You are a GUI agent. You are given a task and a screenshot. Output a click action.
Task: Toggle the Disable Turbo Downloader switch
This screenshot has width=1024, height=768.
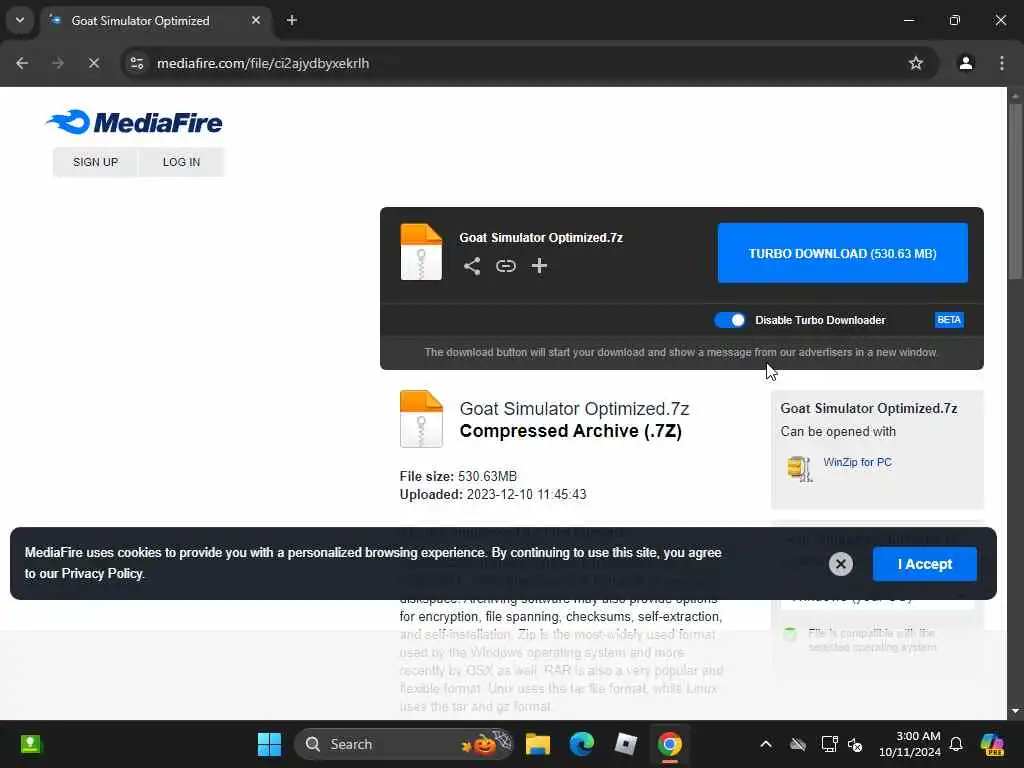[x=729, y=320]
